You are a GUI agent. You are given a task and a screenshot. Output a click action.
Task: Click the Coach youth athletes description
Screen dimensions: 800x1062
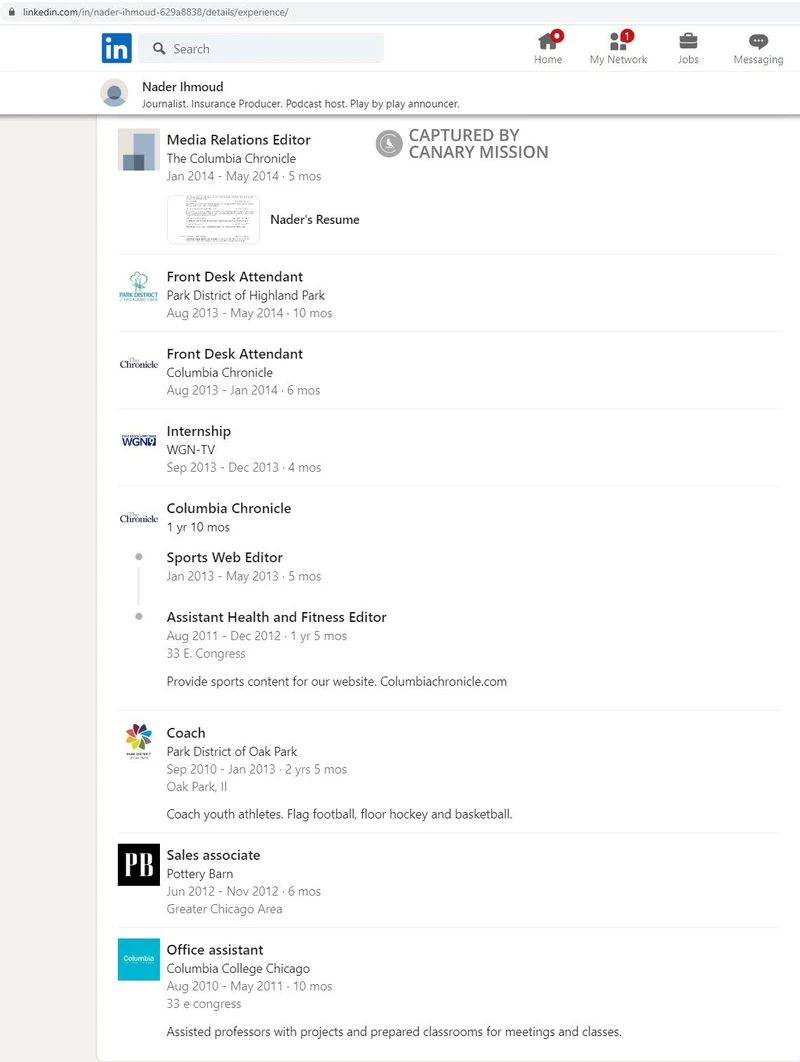pyautogui.click(x=339, y=814)
